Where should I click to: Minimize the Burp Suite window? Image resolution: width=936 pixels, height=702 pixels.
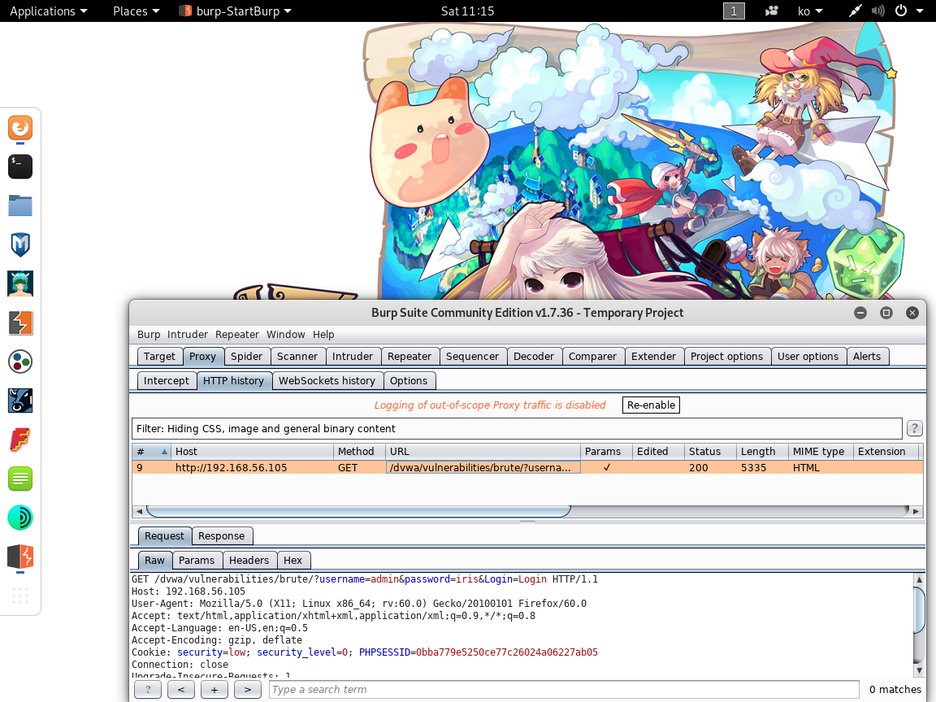[860, 313]
